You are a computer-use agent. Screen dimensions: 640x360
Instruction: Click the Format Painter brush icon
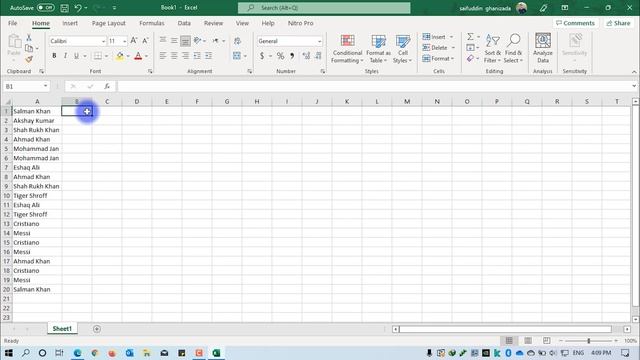(29, 59)
